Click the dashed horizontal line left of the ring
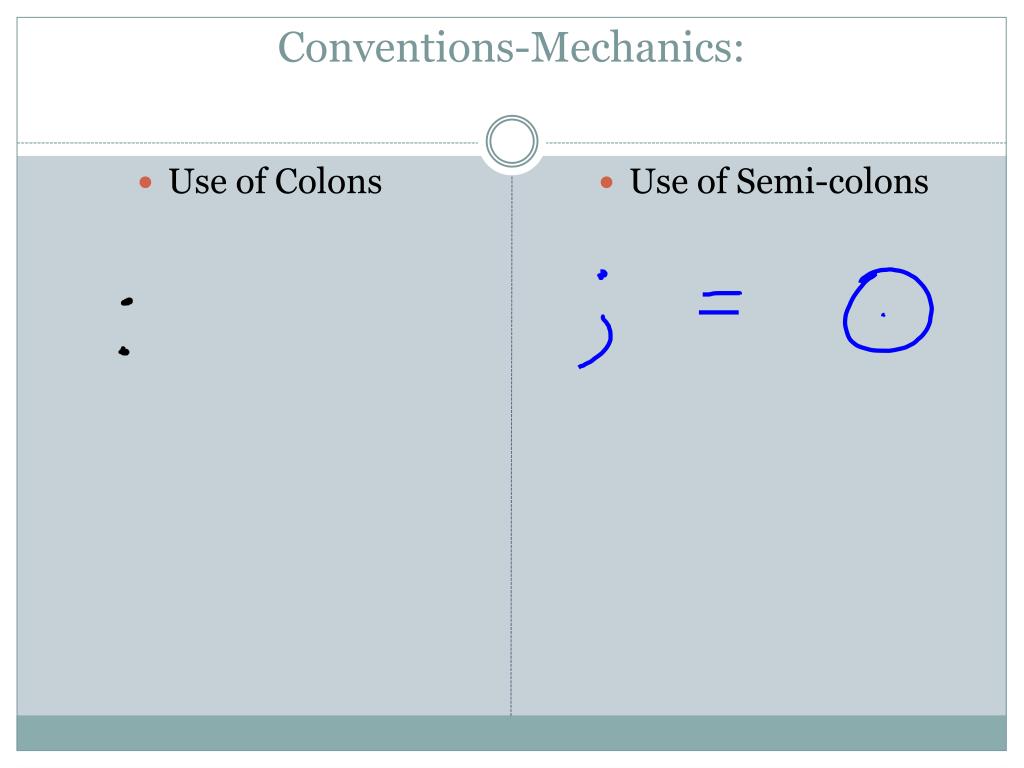Image resolution: width=1024 pixels, height=768 pixels. click(x=248, y=142)
